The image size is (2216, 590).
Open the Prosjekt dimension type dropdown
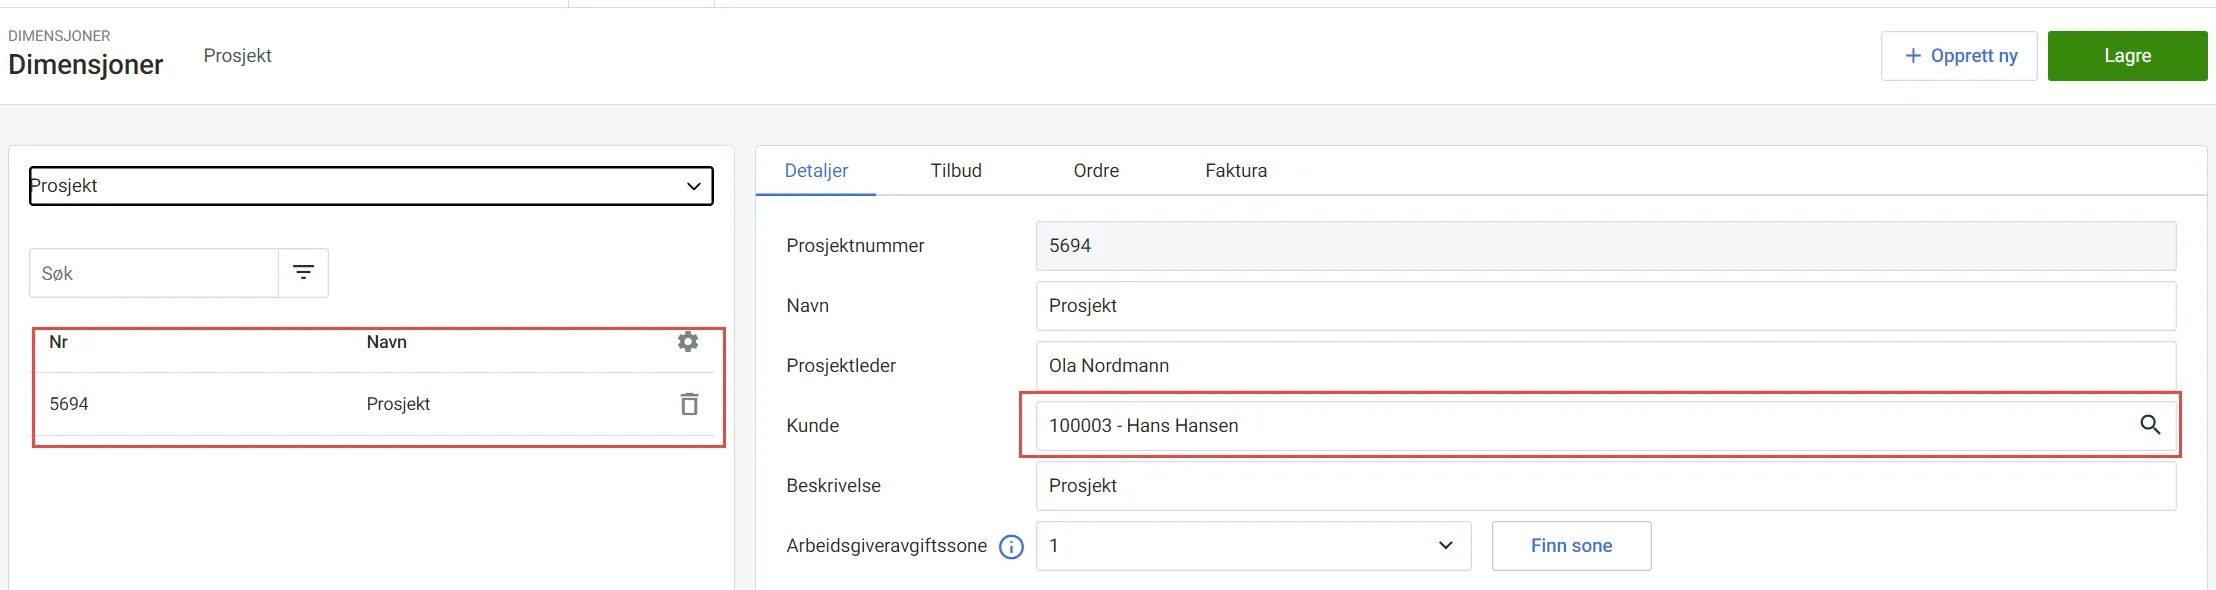tap(371, 186)
